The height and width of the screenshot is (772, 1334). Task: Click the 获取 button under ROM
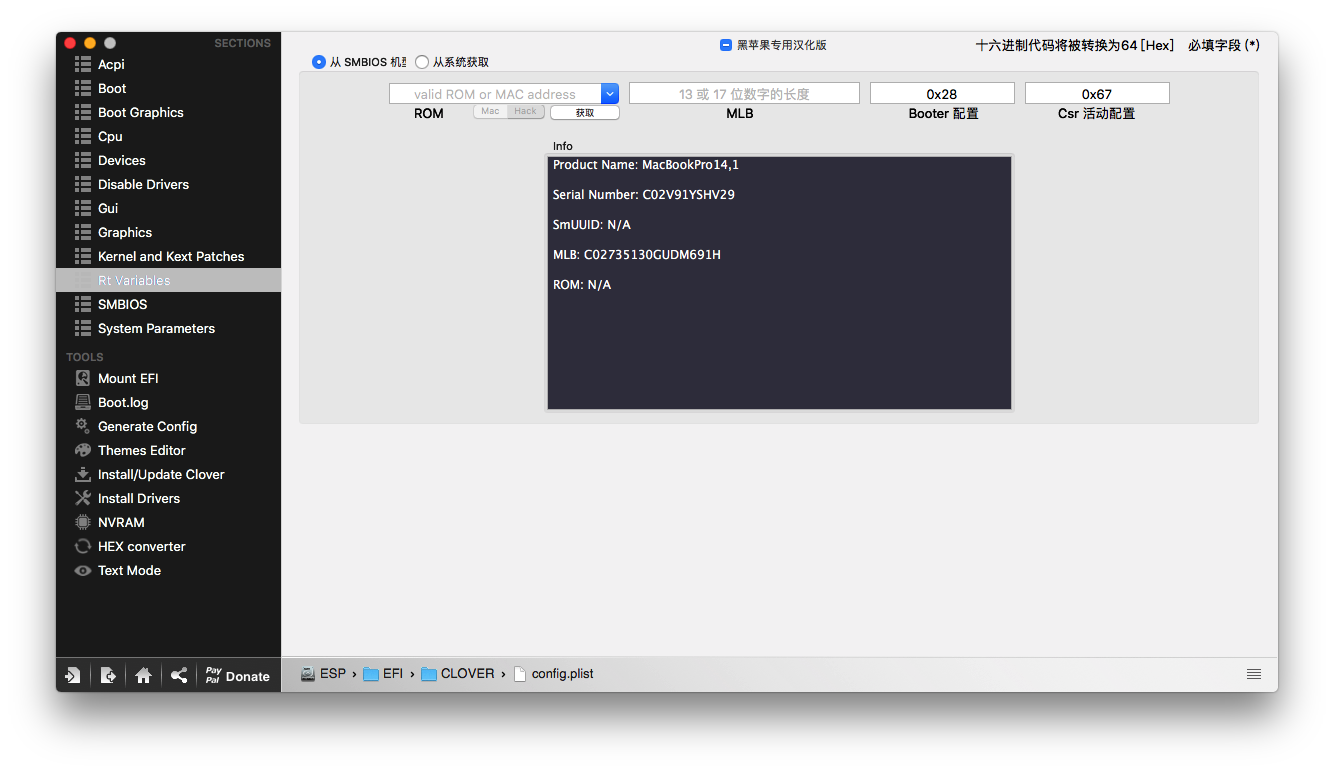click(585, 113)
